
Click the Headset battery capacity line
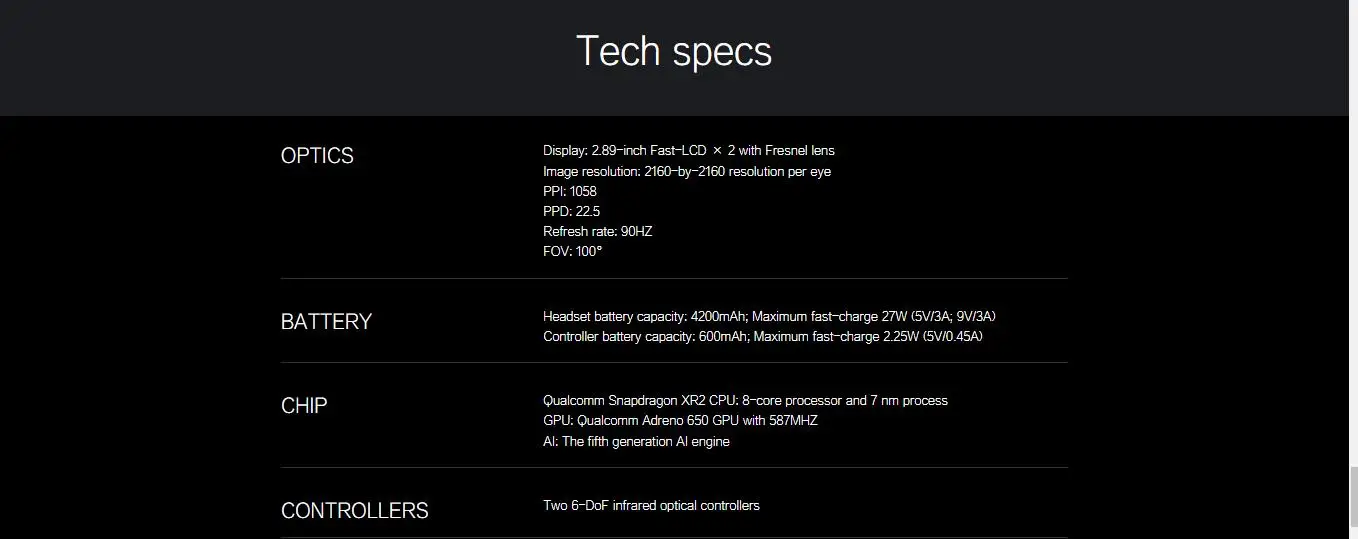(x=768, y=316)
